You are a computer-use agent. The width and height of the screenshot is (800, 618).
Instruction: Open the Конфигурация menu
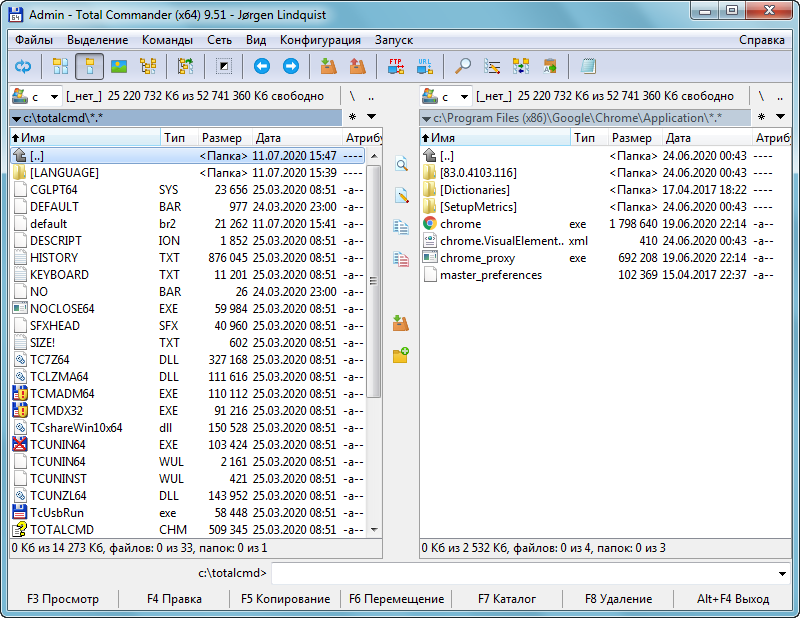click(320, 40)
